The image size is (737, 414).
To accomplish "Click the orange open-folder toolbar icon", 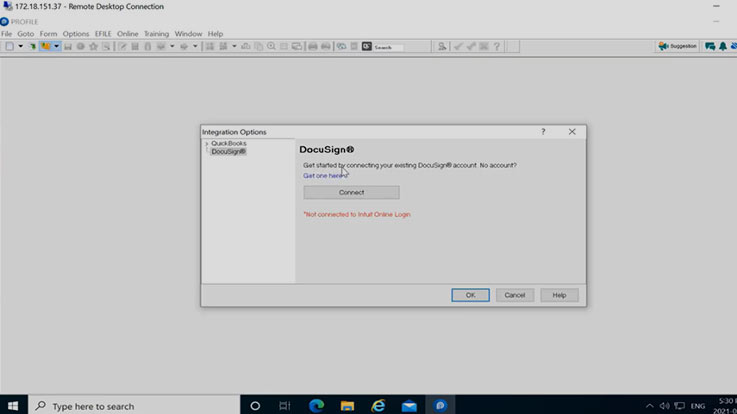I will (x=46, y=46).
